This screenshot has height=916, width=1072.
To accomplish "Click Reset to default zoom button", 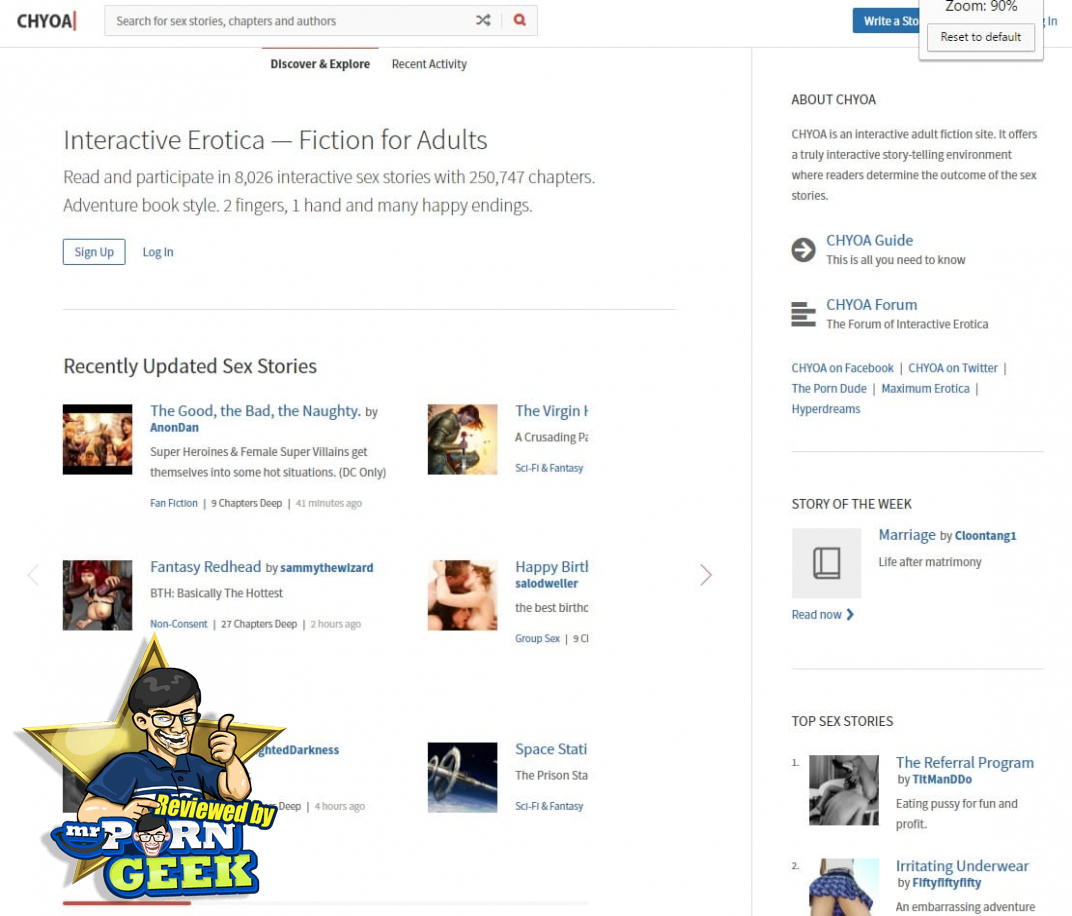I will (980, 37).
